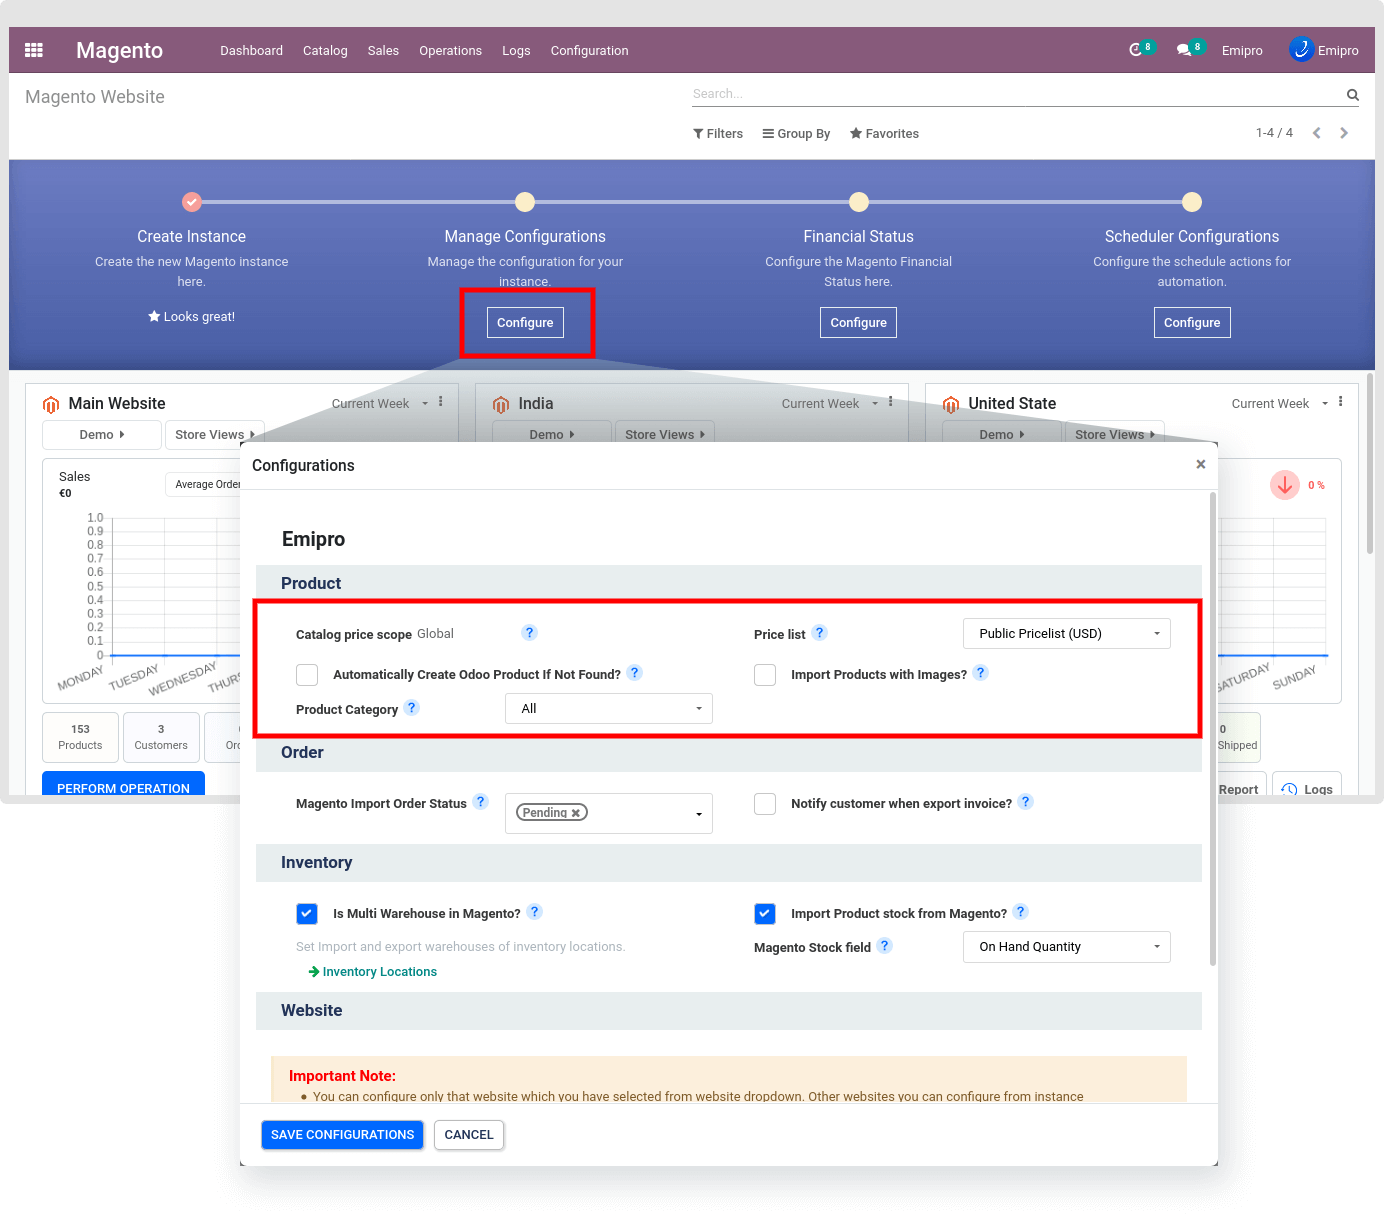Click SAVE CONFIGURATIONS button
Screen dimensions: 1384x1216
coord(342,1135)
